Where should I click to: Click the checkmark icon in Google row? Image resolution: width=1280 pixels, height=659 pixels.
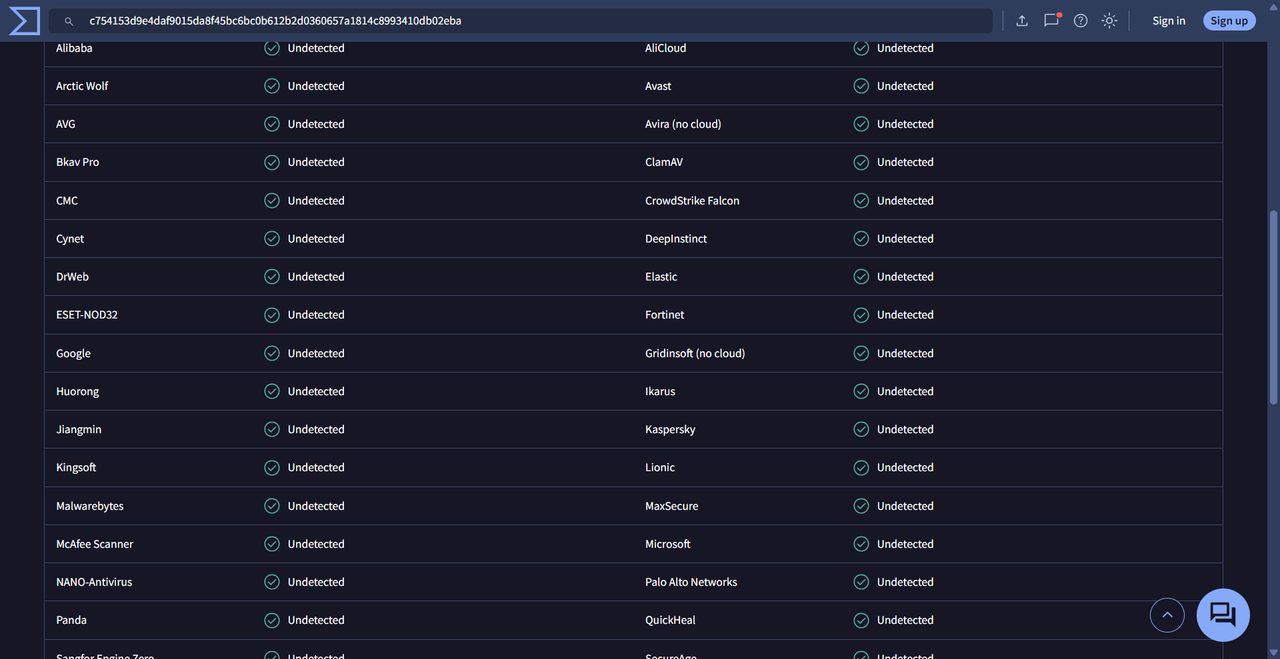pos(272,353)
